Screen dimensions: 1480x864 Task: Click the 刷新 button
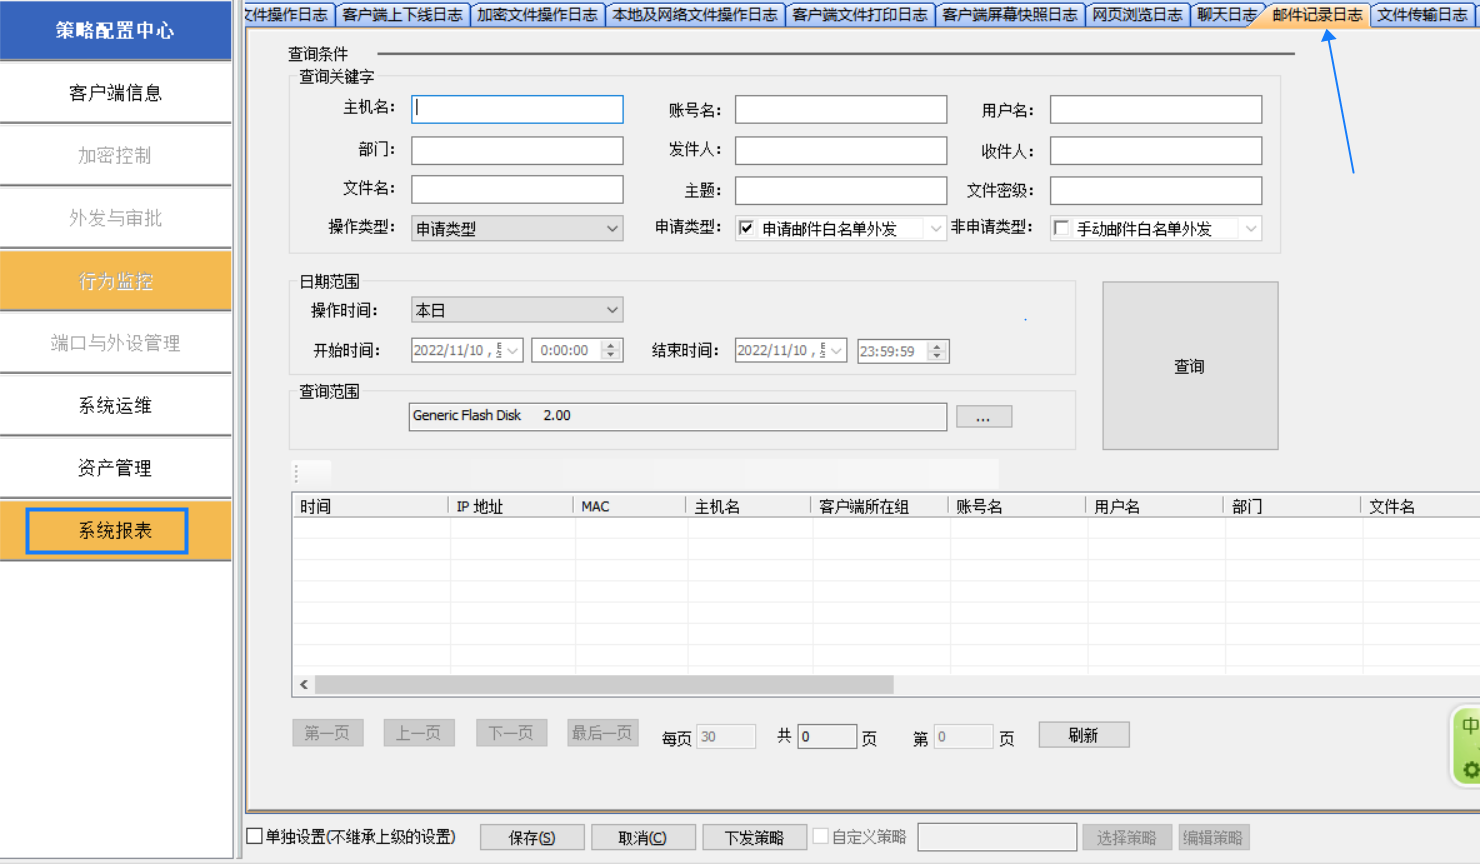click(x=1083, y=735)
